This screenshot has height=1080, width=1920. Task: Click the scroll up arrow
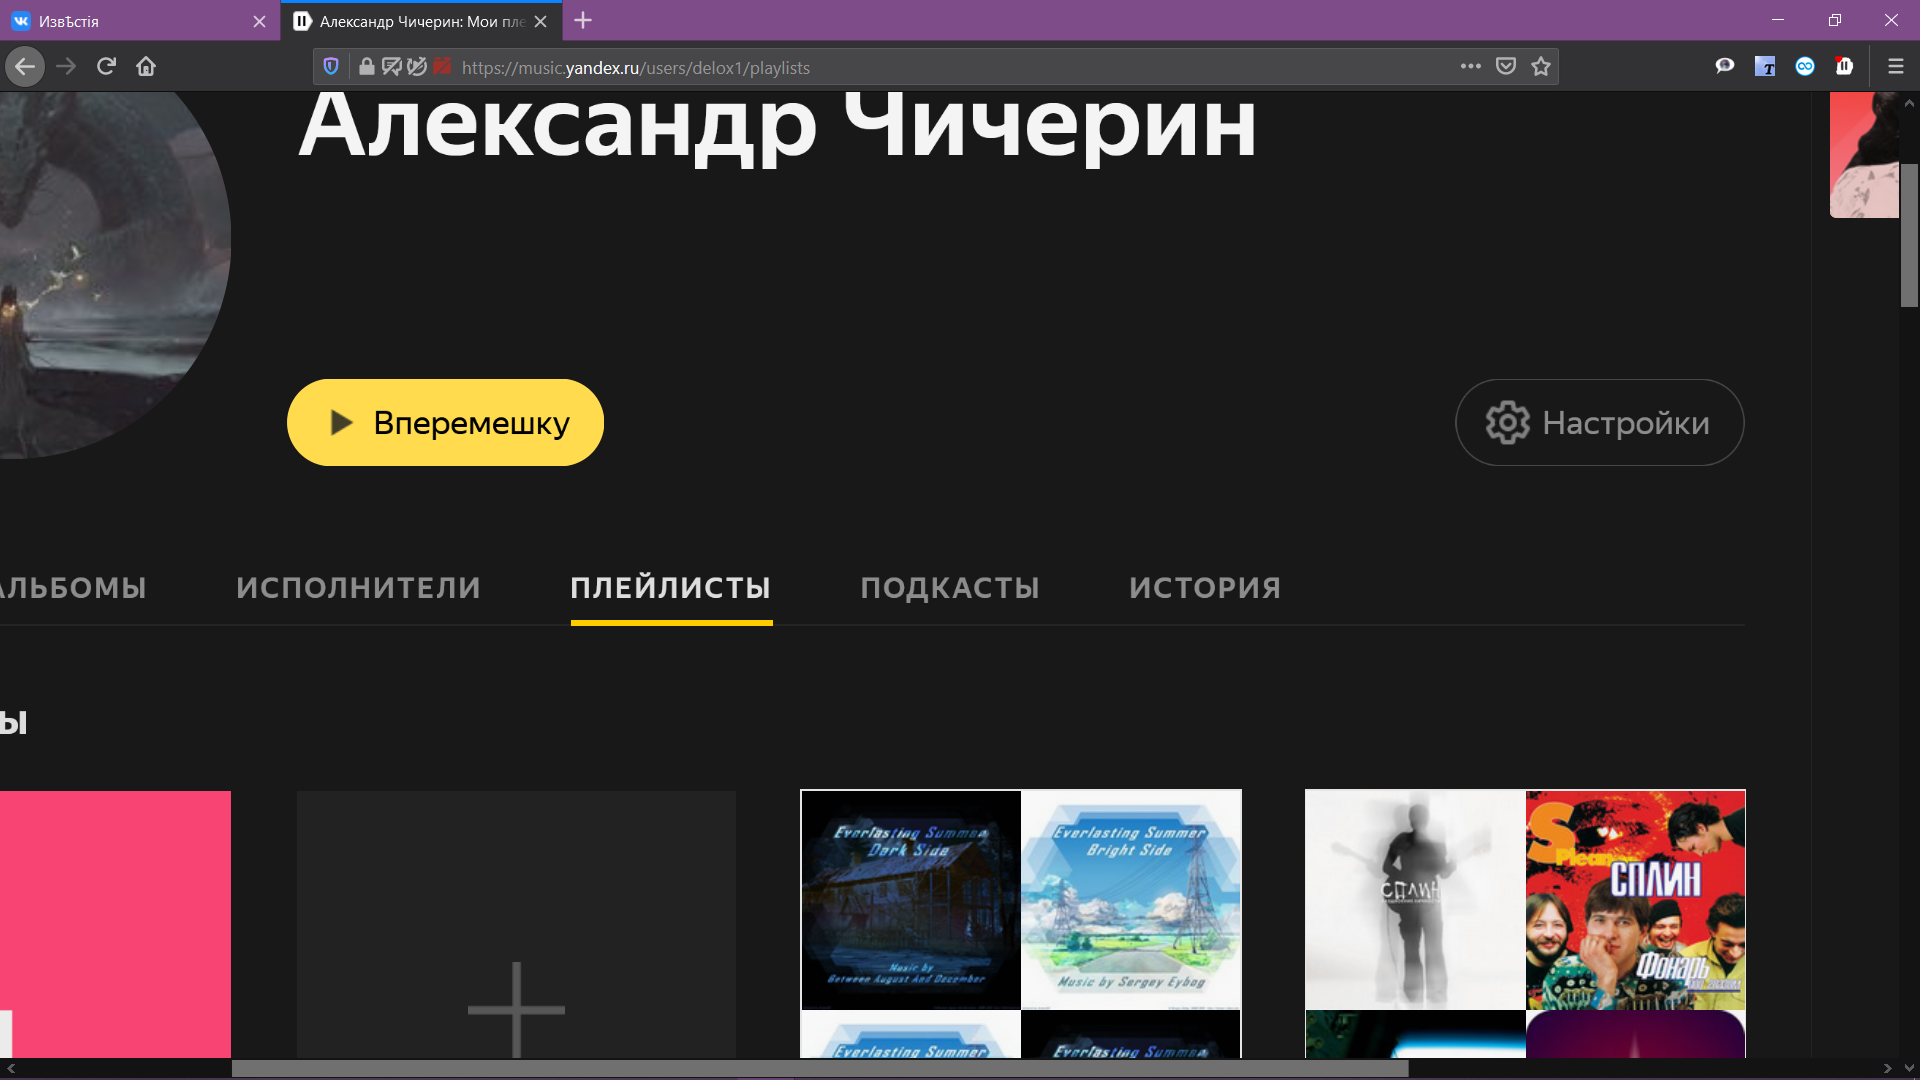click(x=1909, y=102)
